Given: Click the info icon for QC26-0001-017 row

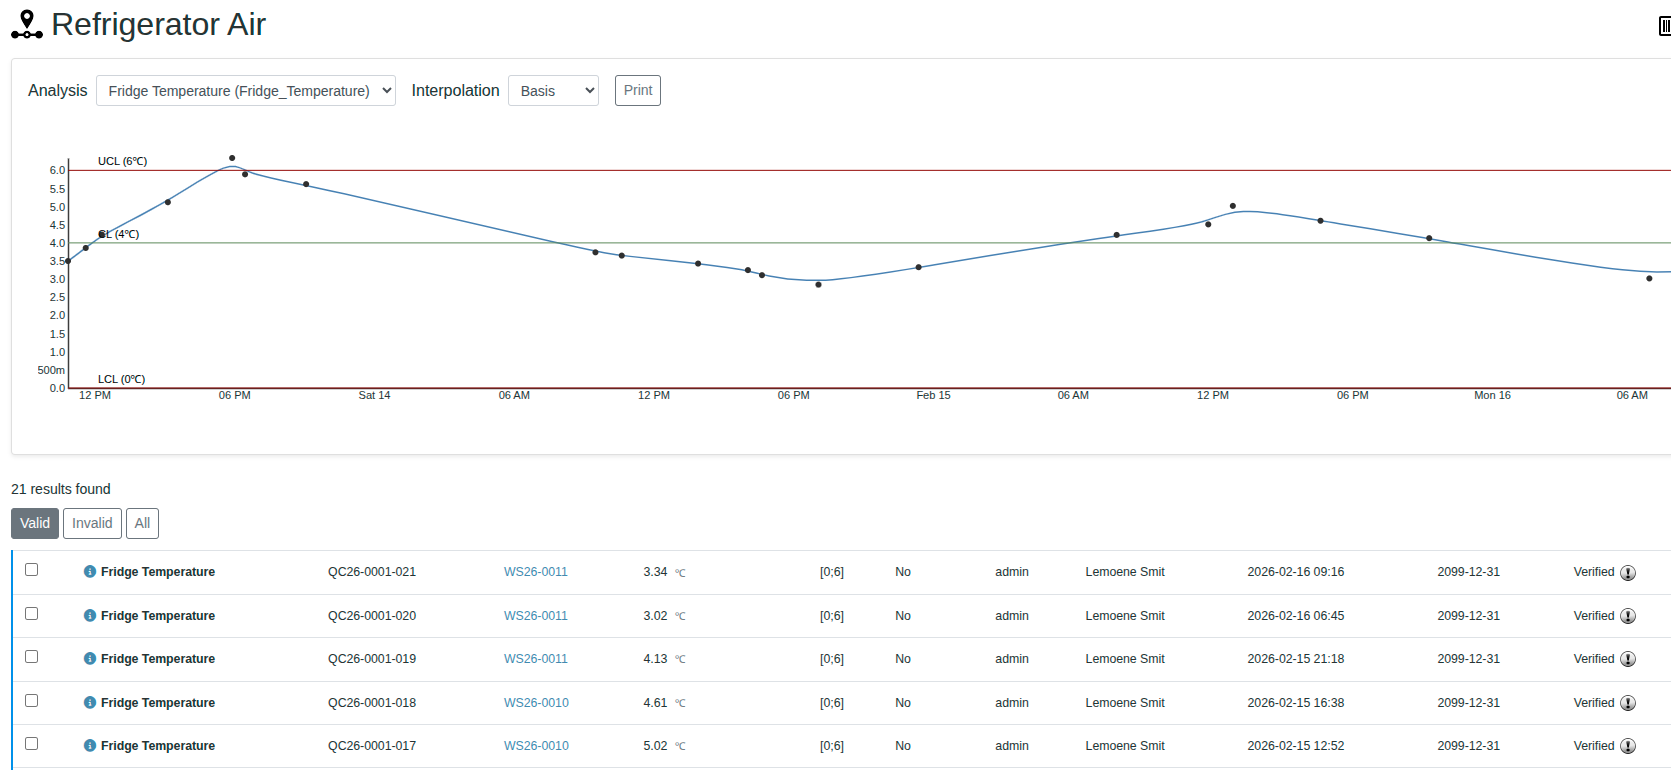Looking at the screenshot, I should 90,746.
